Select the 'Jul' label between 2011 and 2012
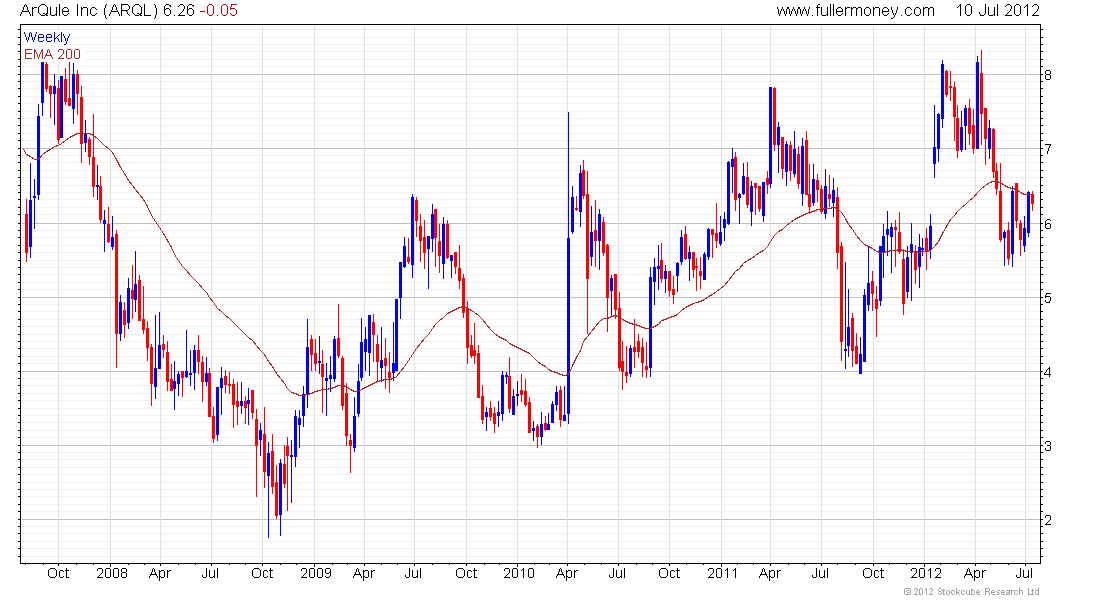This screenshot has height=600, width=1100. pos(820,573)
